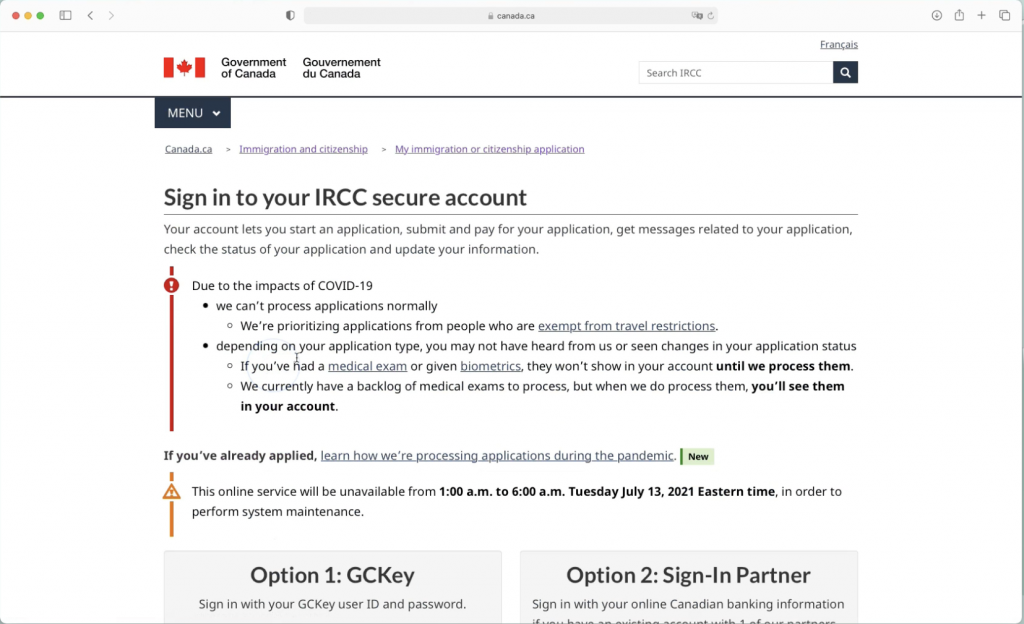Expand the MENU dropdown
Viewport: 1024px width, 624px height.
click(193, 113)
